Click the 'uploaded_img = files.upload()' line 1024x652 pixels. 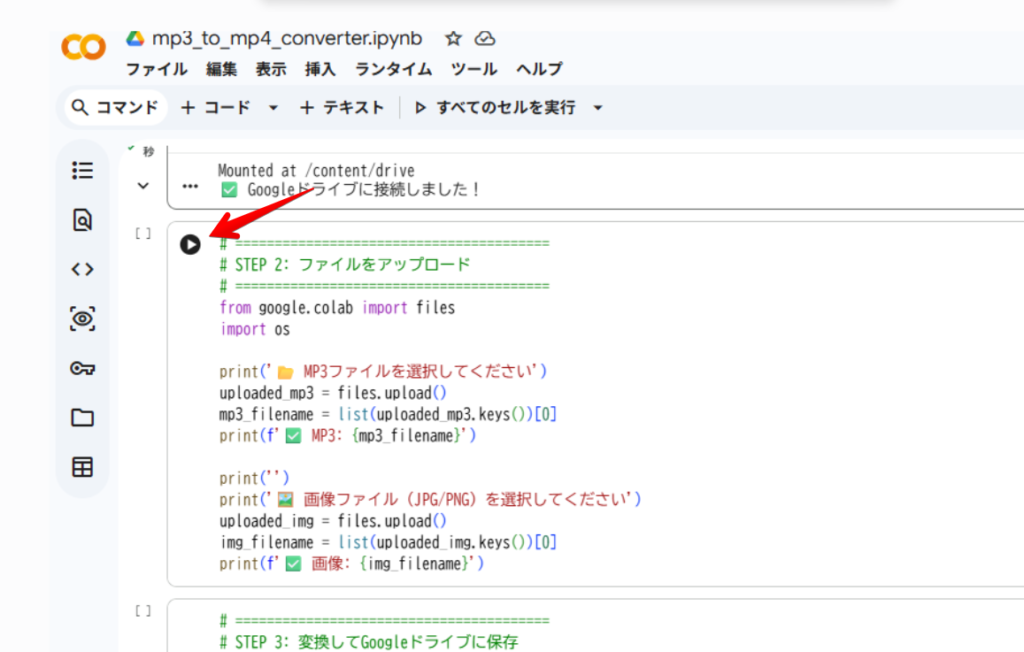(333, 521)
